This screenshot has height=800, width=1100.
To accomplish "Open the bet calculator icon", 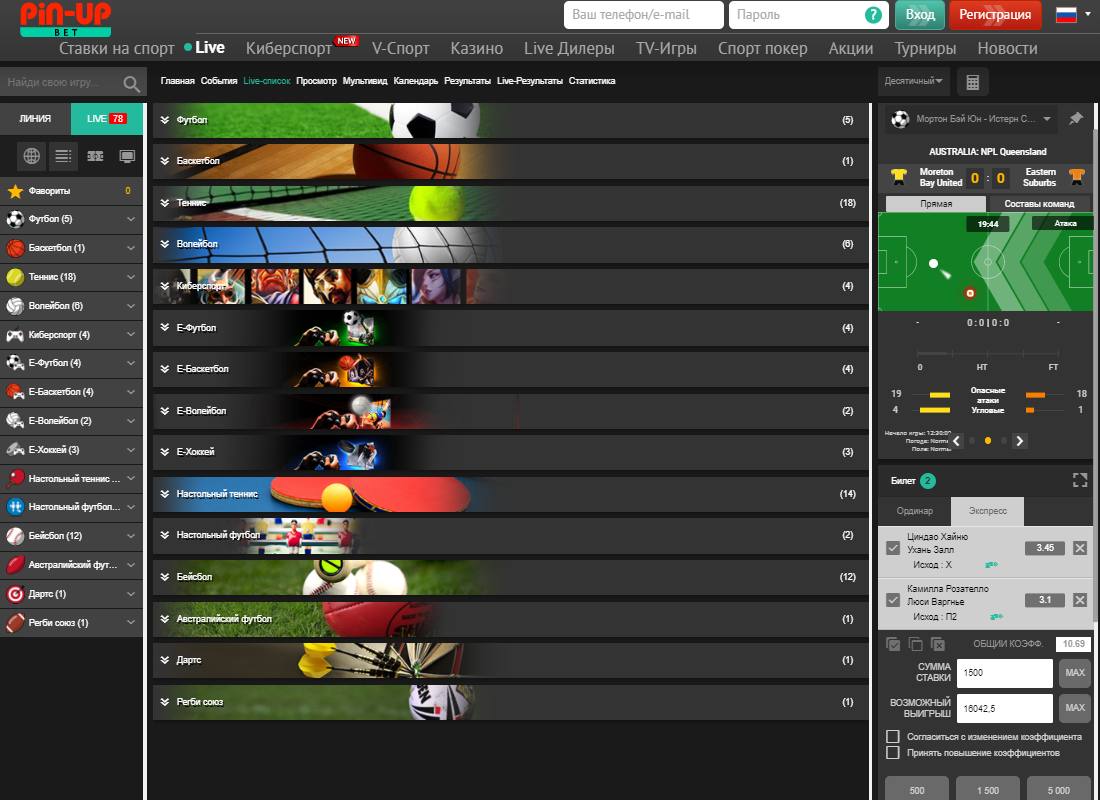I will (973, 81).
